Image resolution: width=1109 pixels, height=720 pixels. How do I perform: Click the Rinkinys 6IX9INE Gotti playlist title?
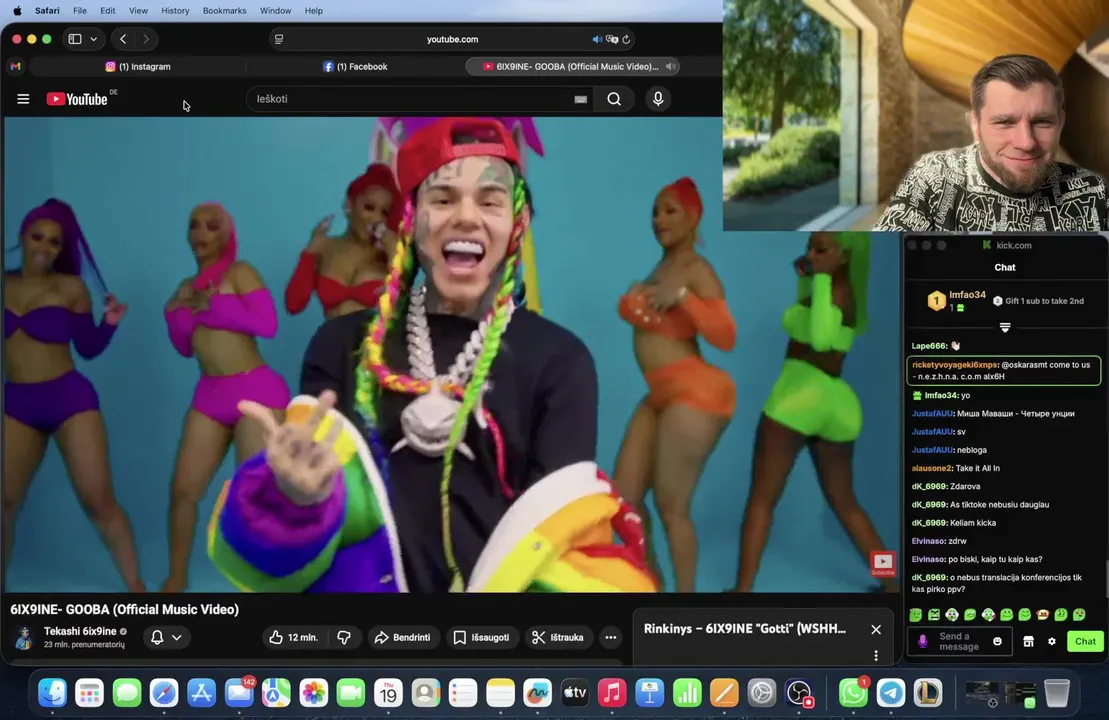click(745, 629)
